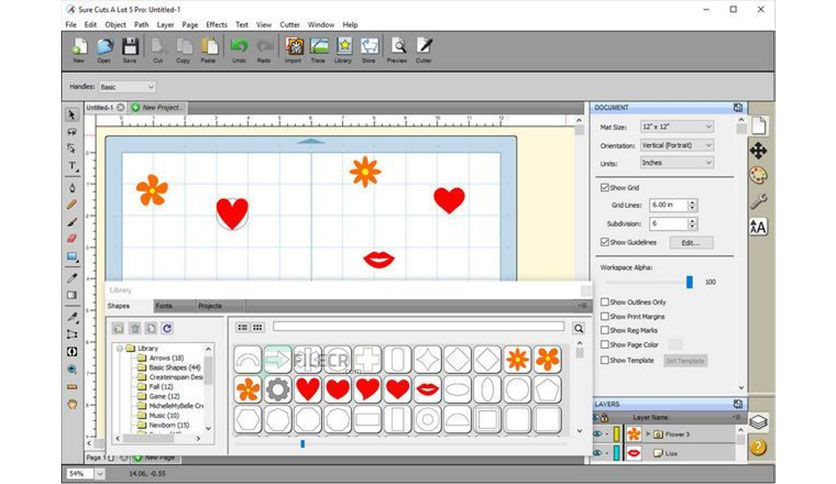
Task: Click the Cutter toolbar icon
Action: [x=424, y=49]
